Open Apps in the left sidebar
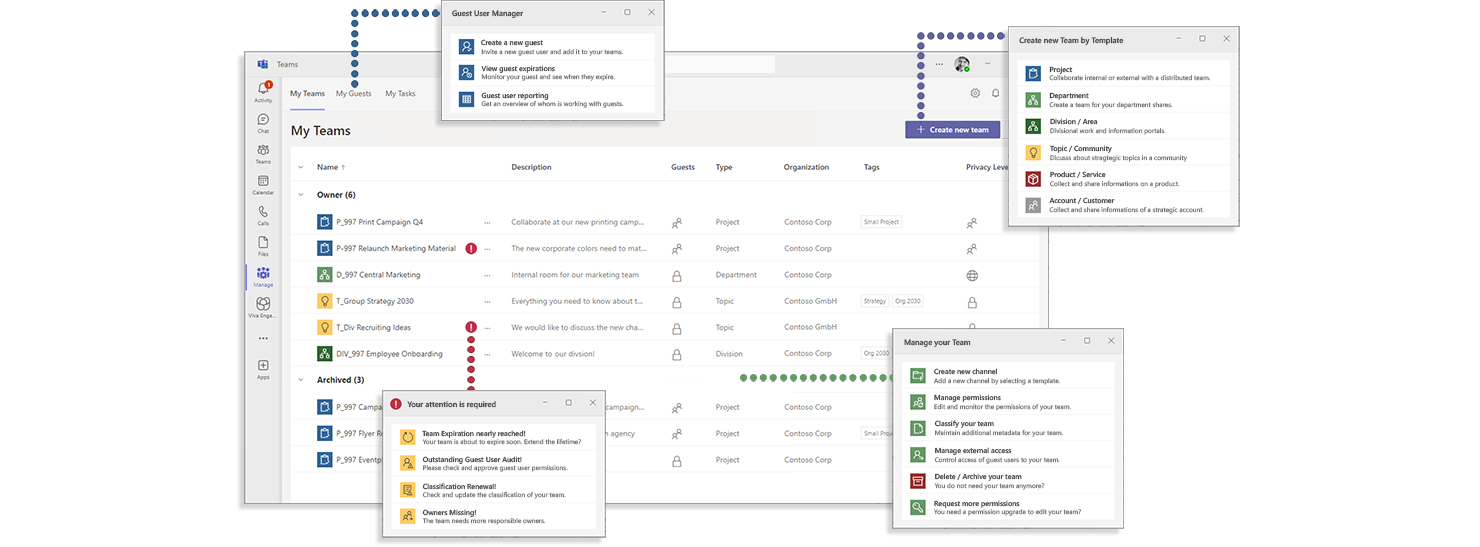Viewport: 1480px width, 547px height. (x=263, y=369)
